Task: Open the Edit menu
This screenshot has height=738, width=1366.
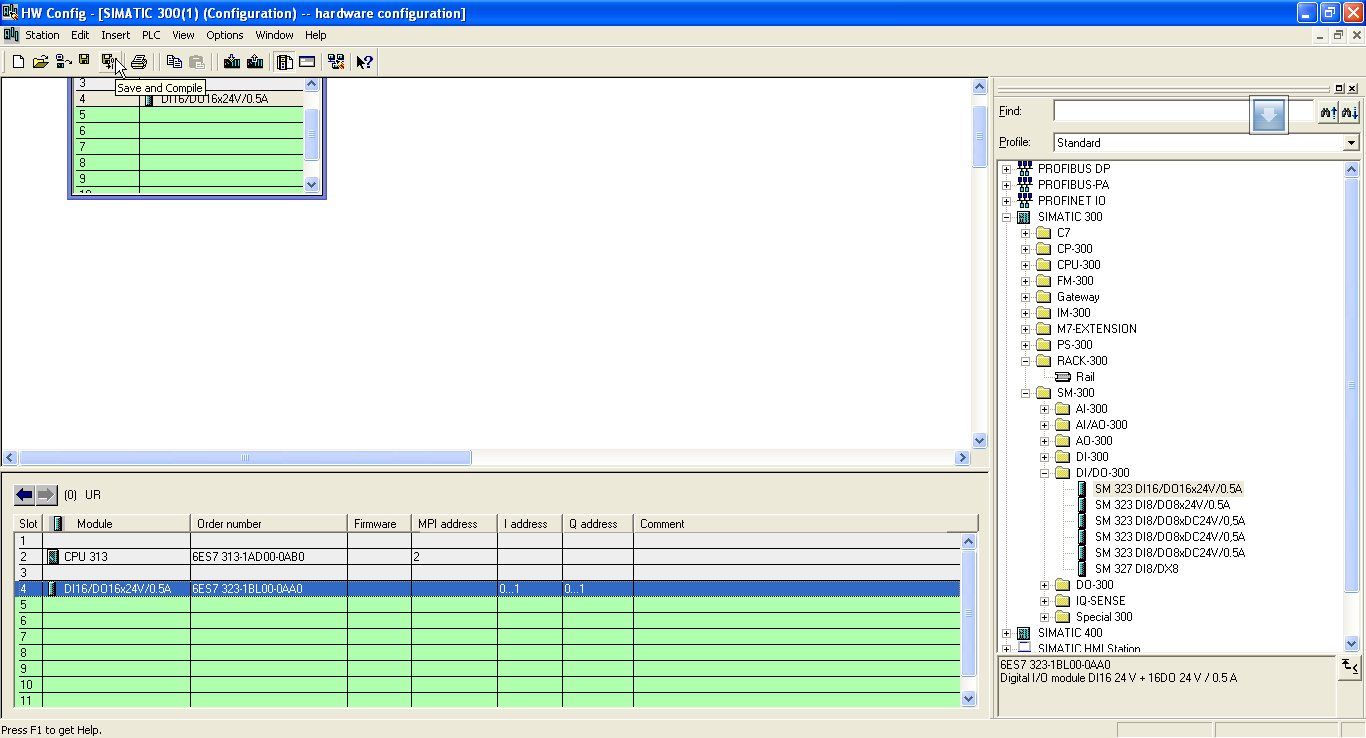Action: pyautogui.click(x=80, y=35)
